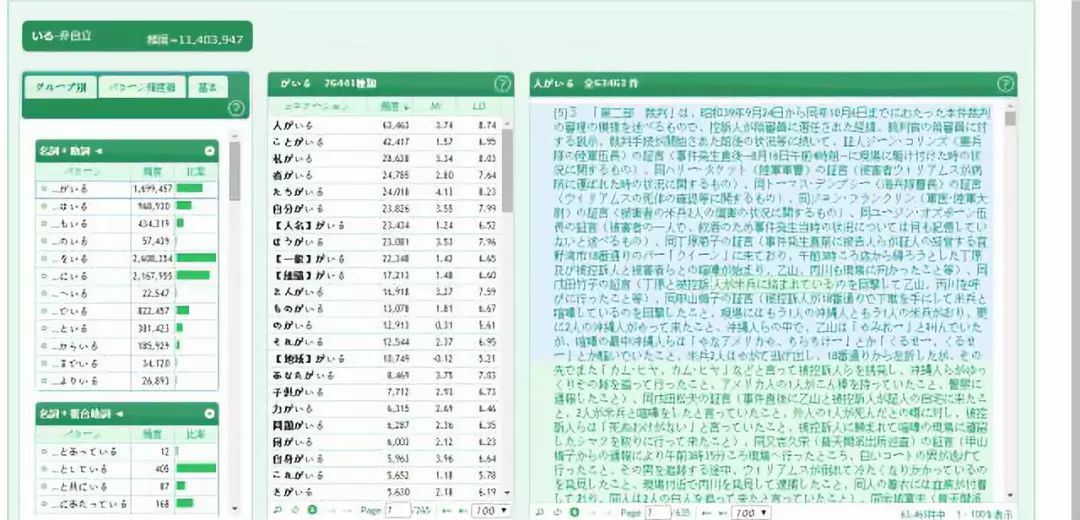
Task: Open page size dropdown in collocation panel
Action: [491, 511]
